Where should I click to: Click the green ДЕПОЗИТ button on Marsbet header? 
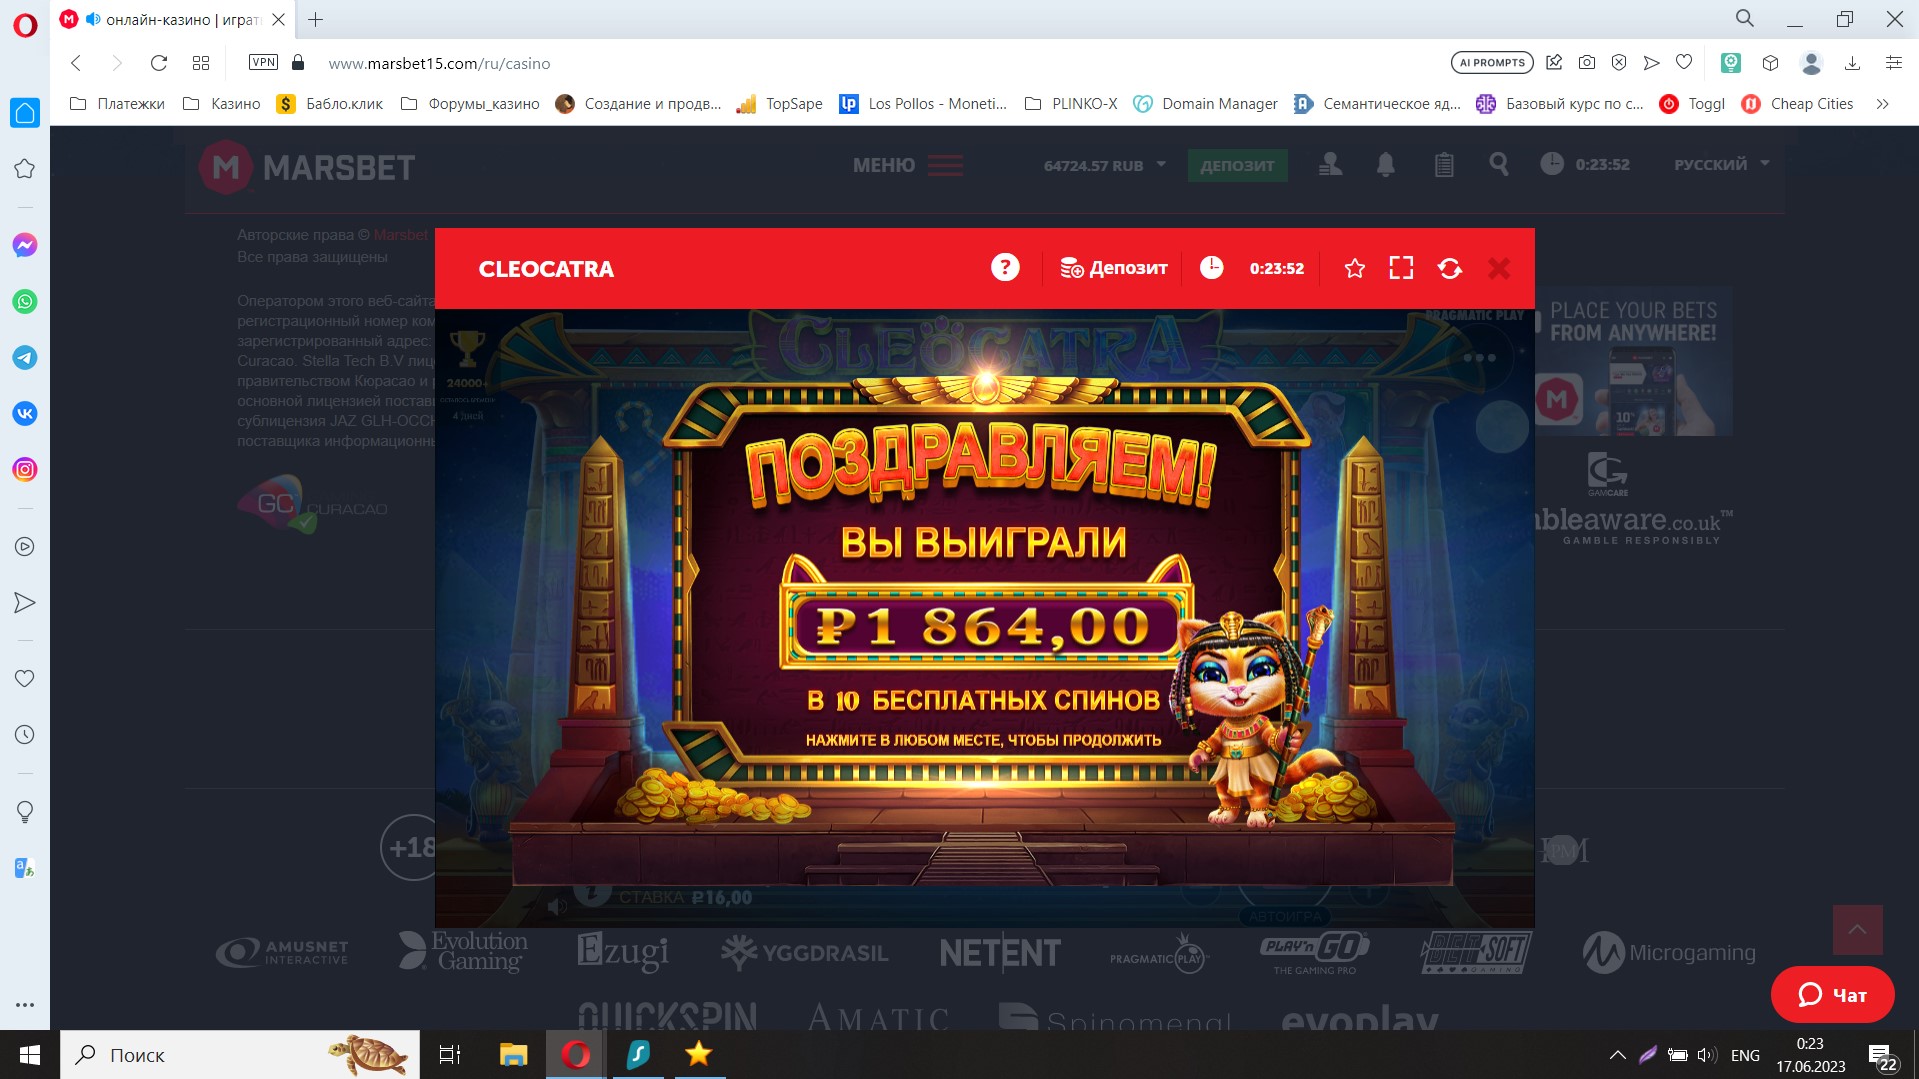click(x=1237, y=165)
